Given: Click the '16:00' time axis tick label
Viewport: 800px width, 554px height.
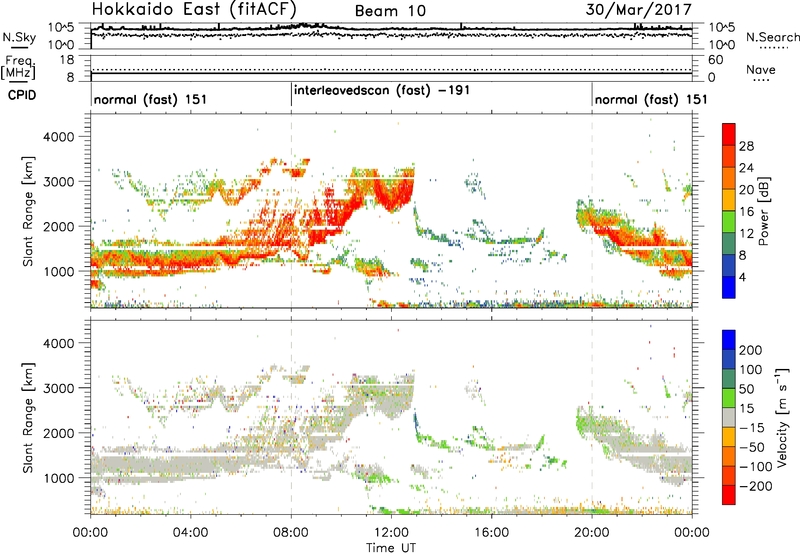Looking at the screenshot, I should (x=492, y=533).
